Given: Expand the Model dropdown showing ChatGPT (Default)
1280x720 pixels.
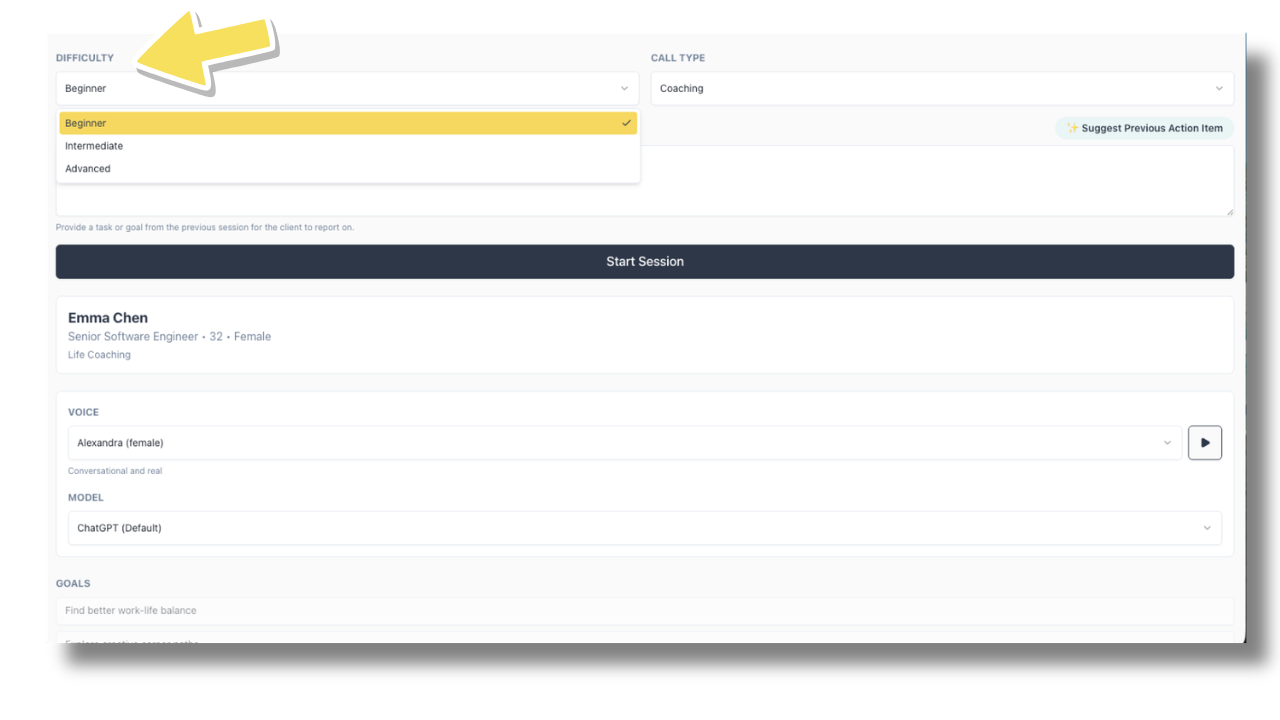Looking at the screenshot, I should click(640, 528).
